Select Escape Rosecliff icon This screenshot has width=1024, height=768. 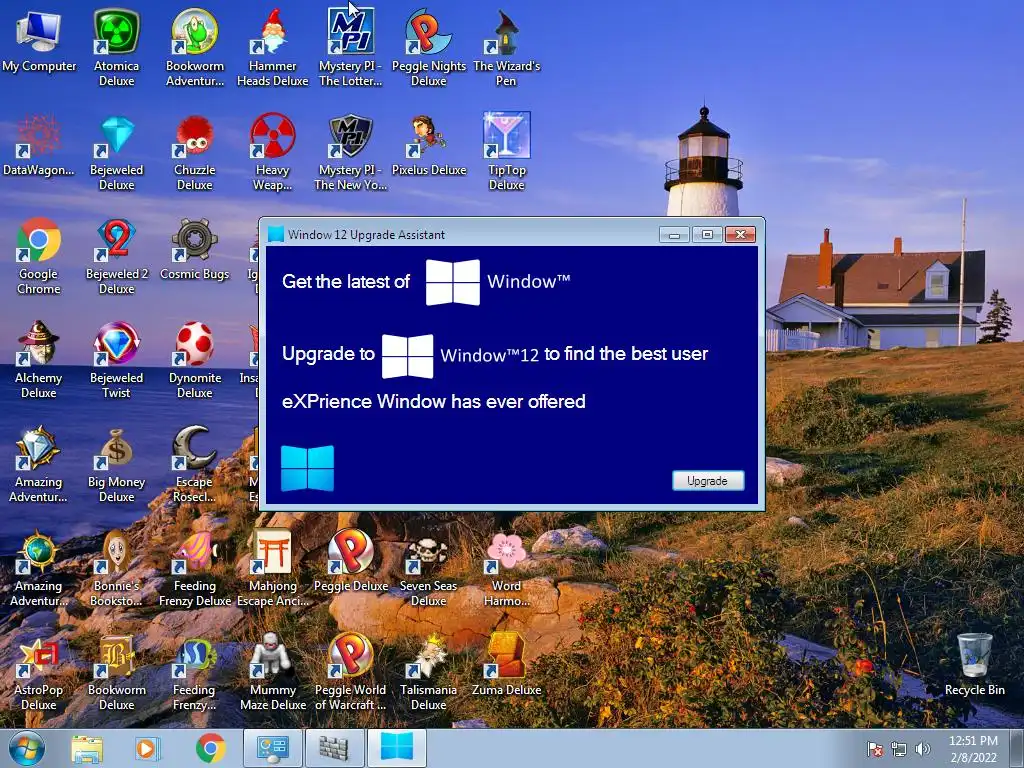coord(195,464)
